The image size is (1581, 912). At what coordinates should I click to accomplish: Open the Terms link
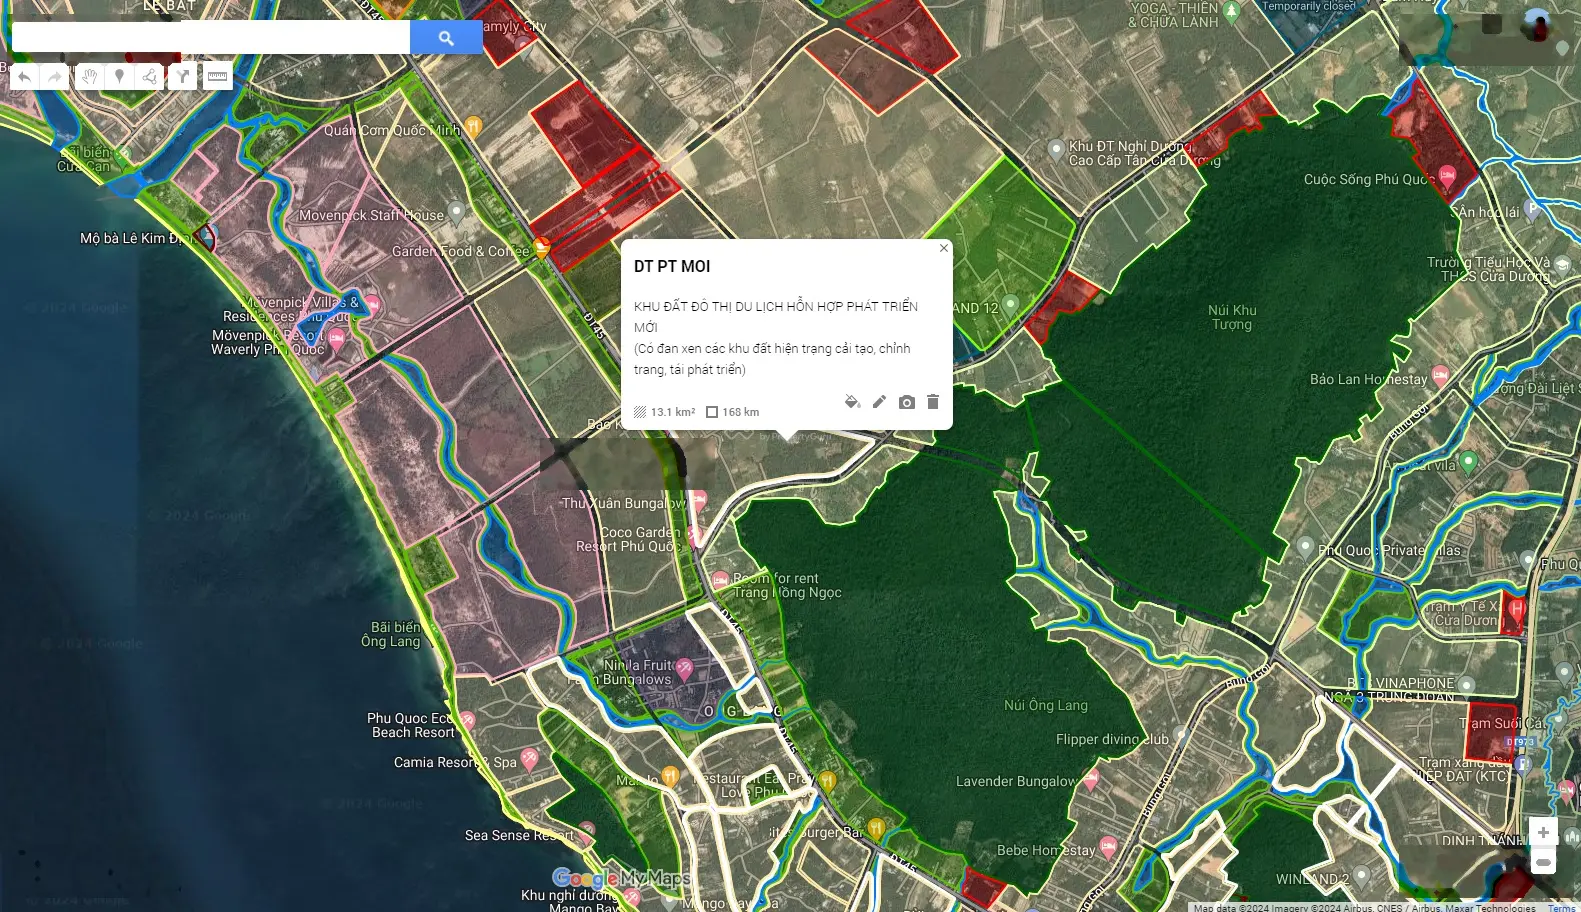(x=1562, y=907)
